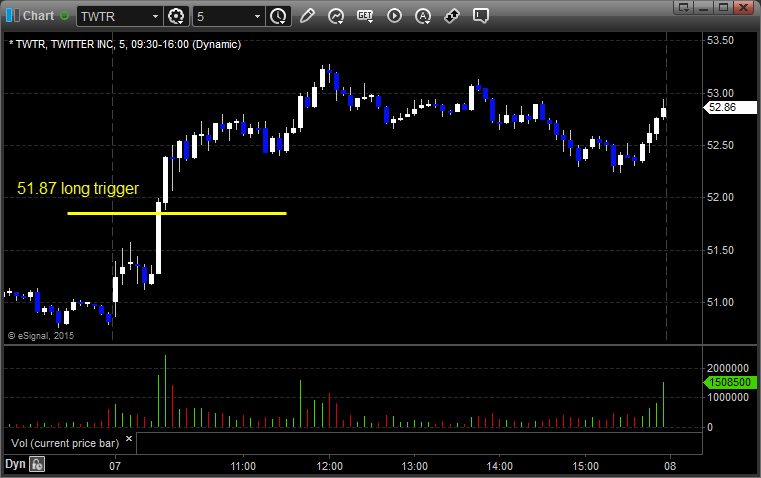This screenshot has height=478, width=761.
Task: Open the time template clock menu
Action: coord(279,16)
